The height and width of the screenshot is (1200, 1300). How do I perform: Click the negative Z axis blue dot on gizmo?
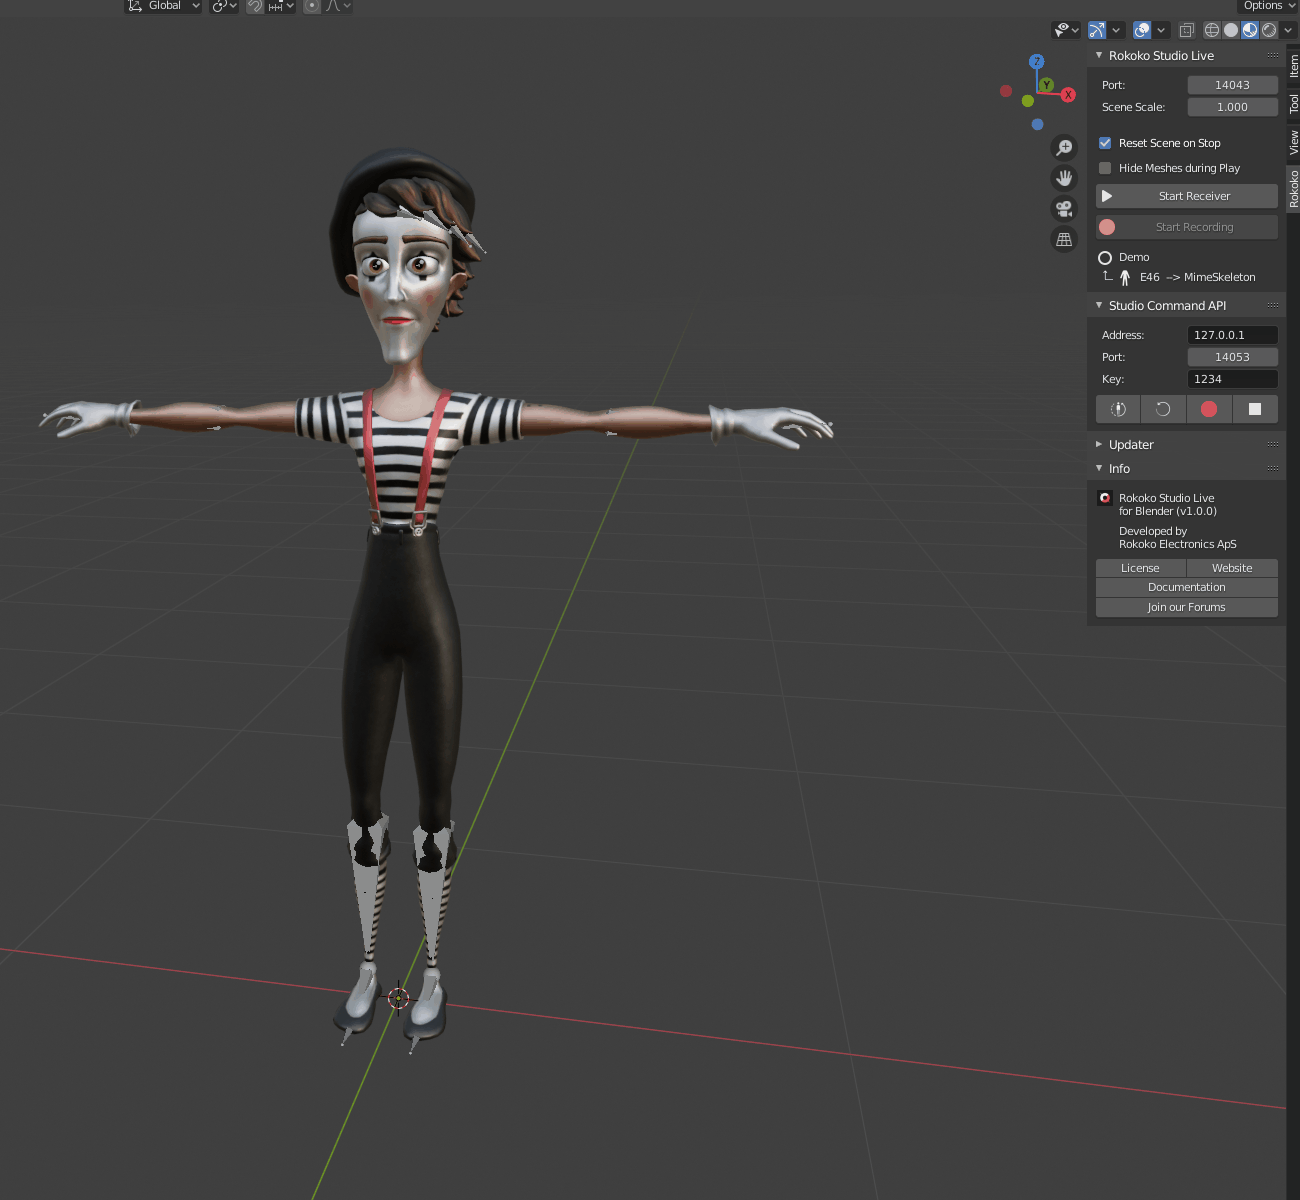tap(1037, 125)
